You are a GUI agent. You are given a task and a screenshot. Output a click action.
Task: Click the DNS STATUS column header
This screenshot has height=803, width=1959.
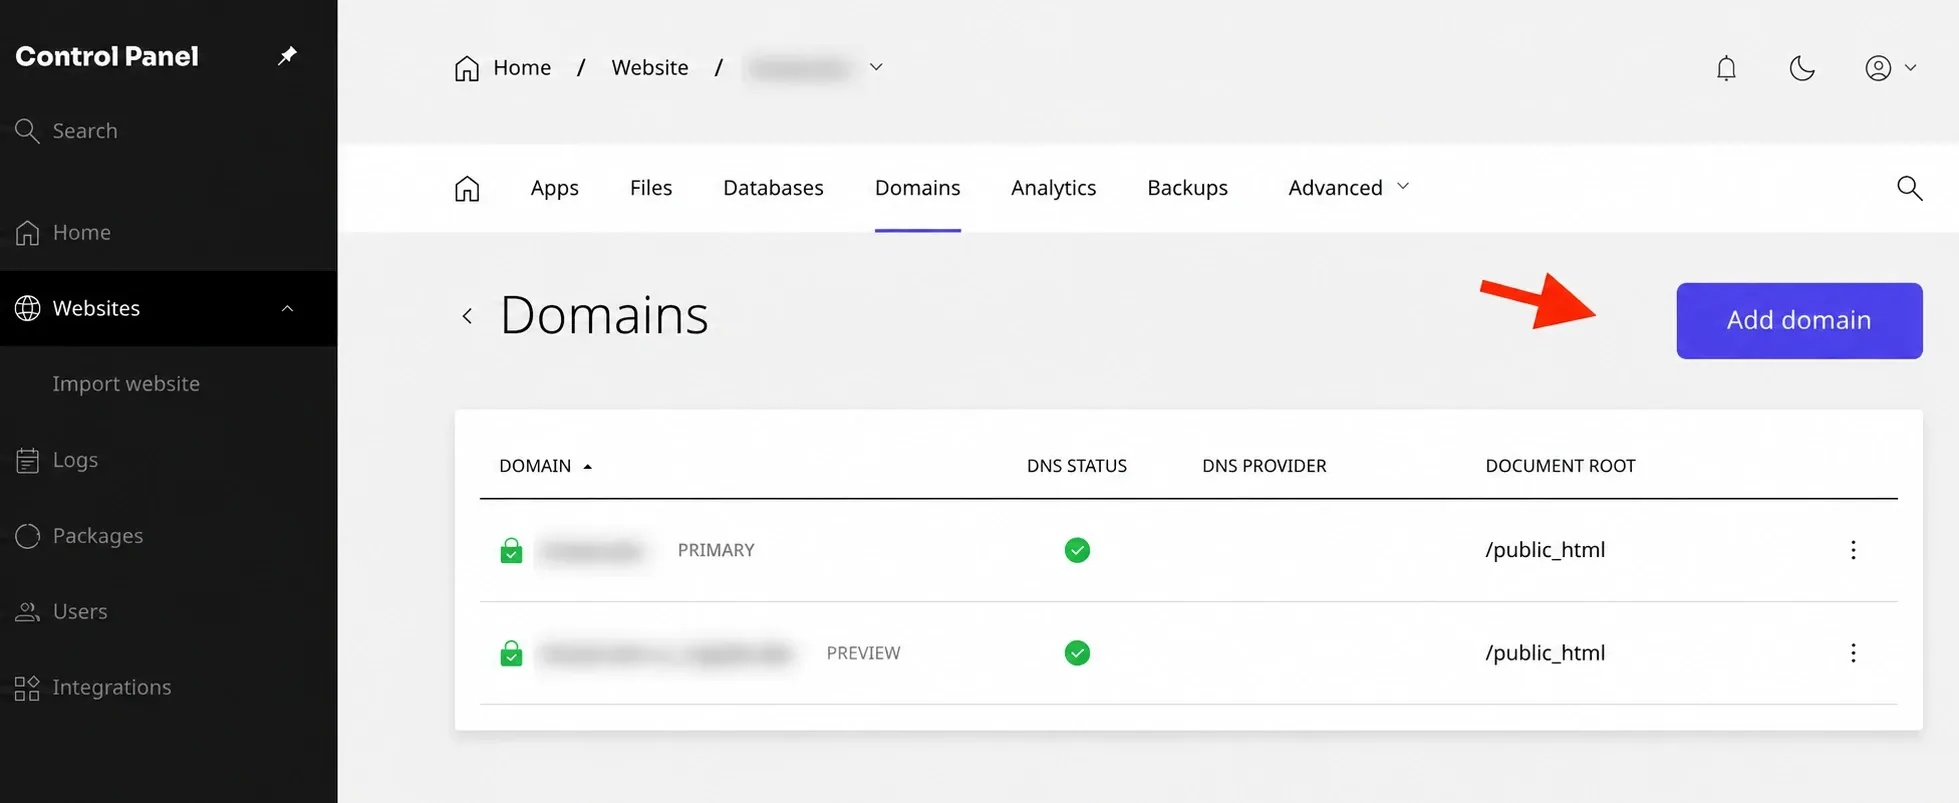1077,466
